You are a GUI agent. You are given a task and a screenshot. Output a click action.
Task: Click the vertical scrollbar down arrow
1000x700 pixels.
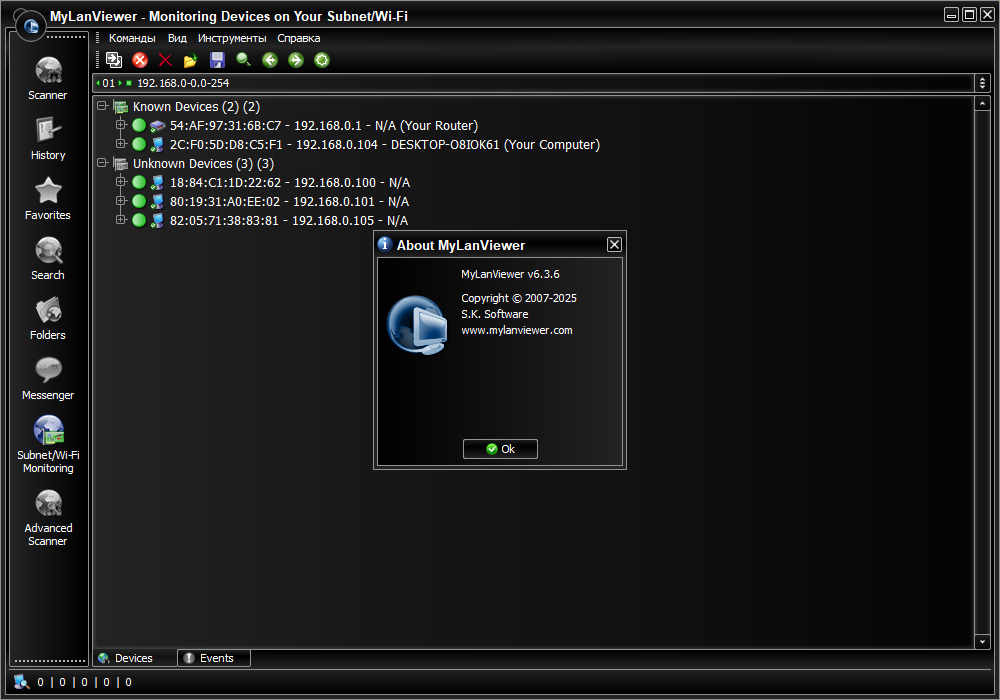tap(982, 641)
